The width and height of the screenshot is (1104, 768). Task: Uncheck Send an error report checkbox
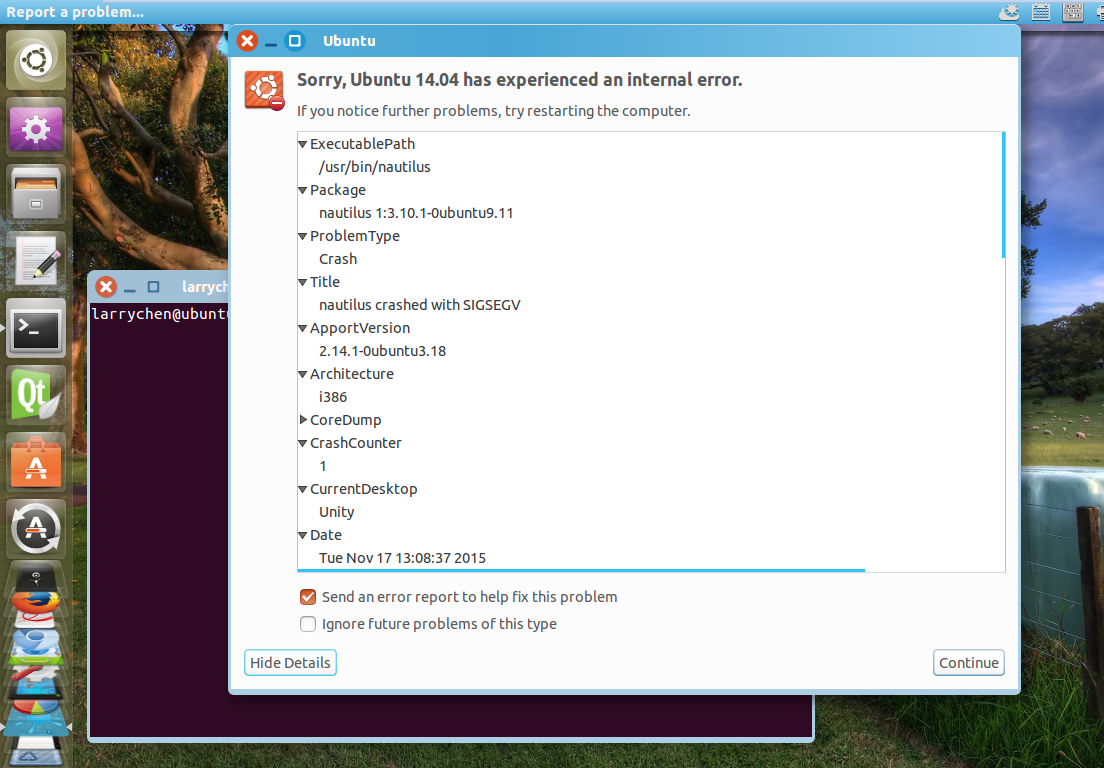point(308,597)
